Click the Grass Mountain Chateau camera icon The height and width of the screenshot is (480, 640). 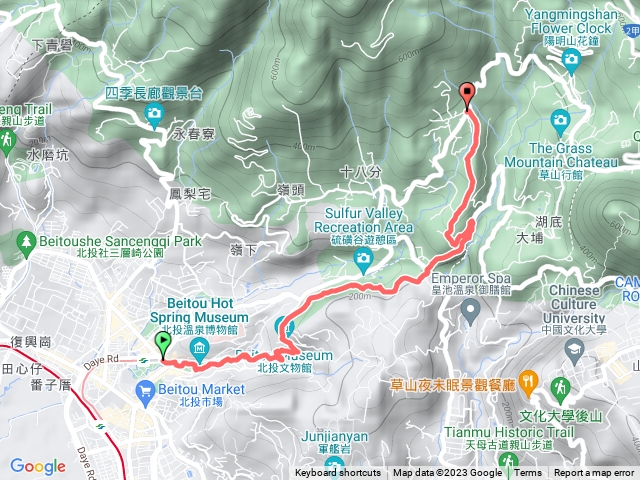tap(560, 122)
